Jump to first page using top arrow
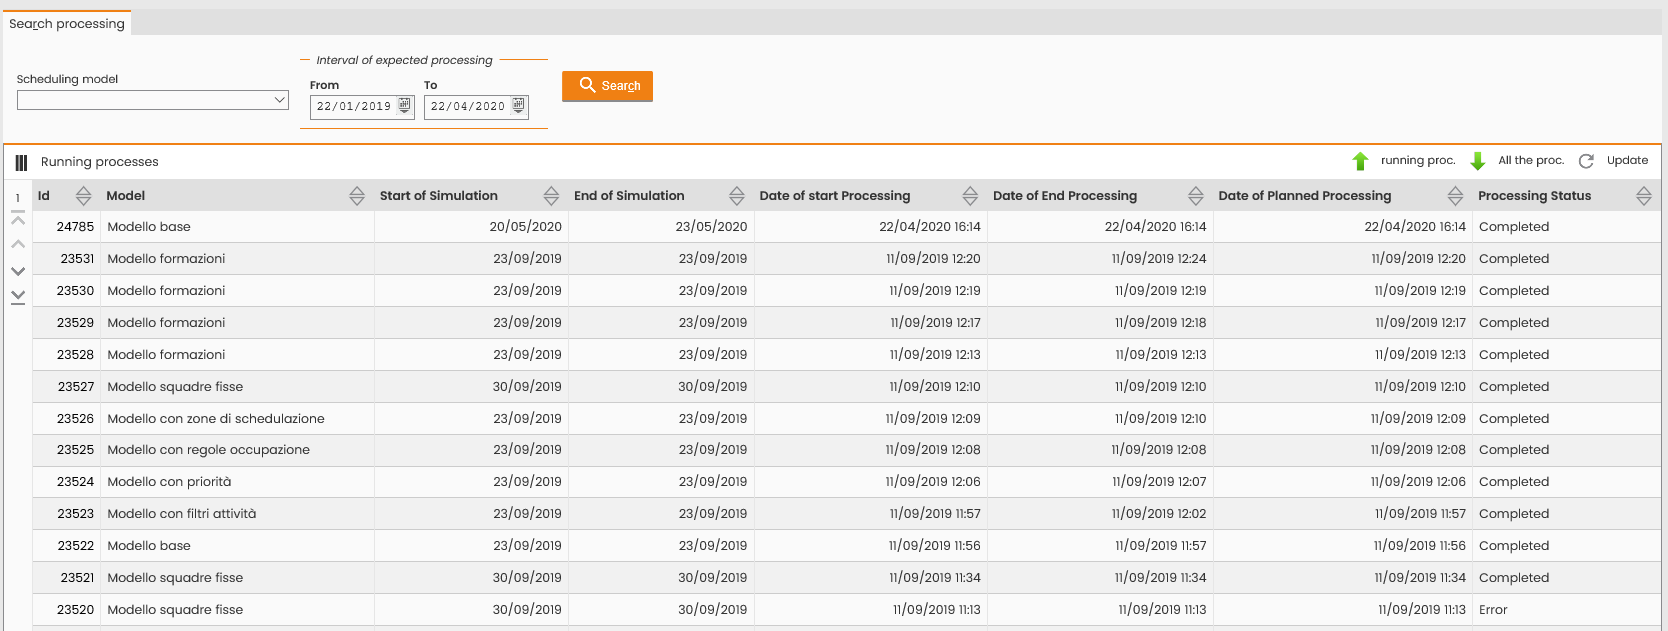 18,218
